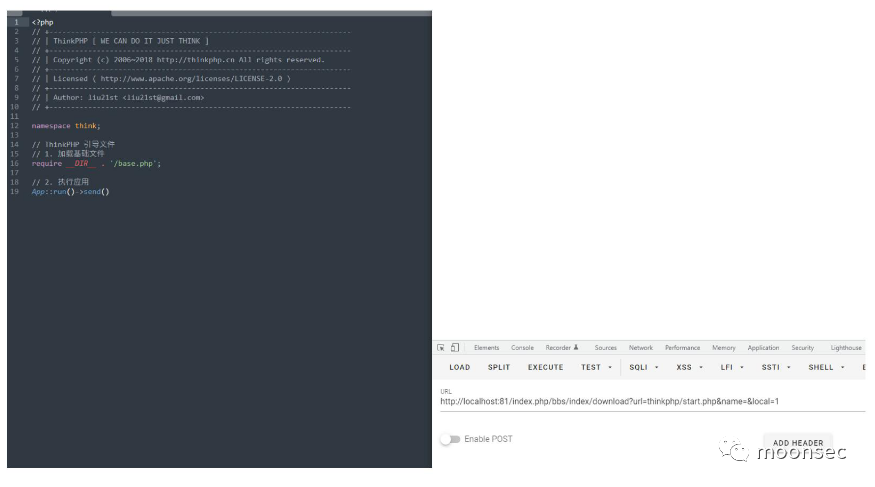The image size is (875, 487).
Task: Open the Recorder tab
Action: tap(561, 348)
